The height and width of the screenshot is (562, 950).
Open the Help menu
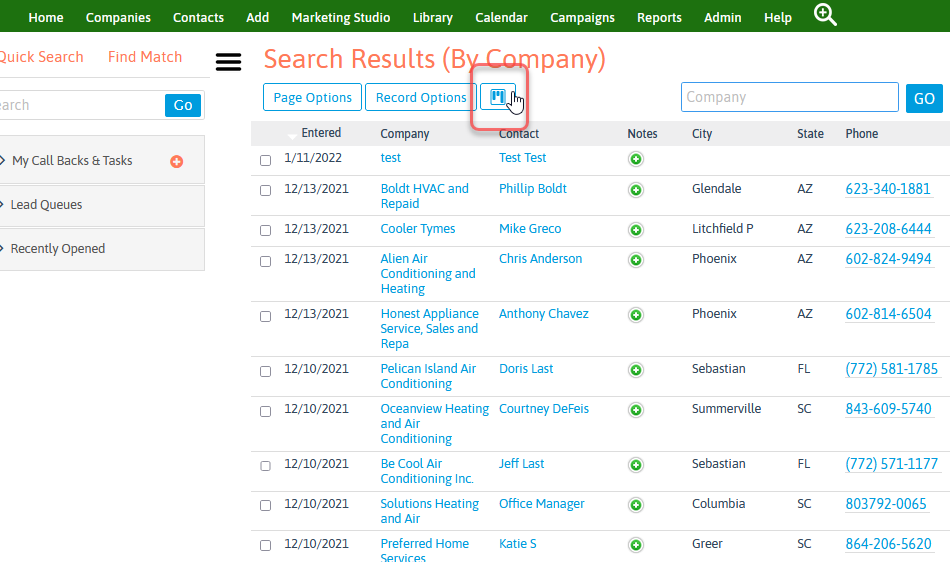(777, 18)
